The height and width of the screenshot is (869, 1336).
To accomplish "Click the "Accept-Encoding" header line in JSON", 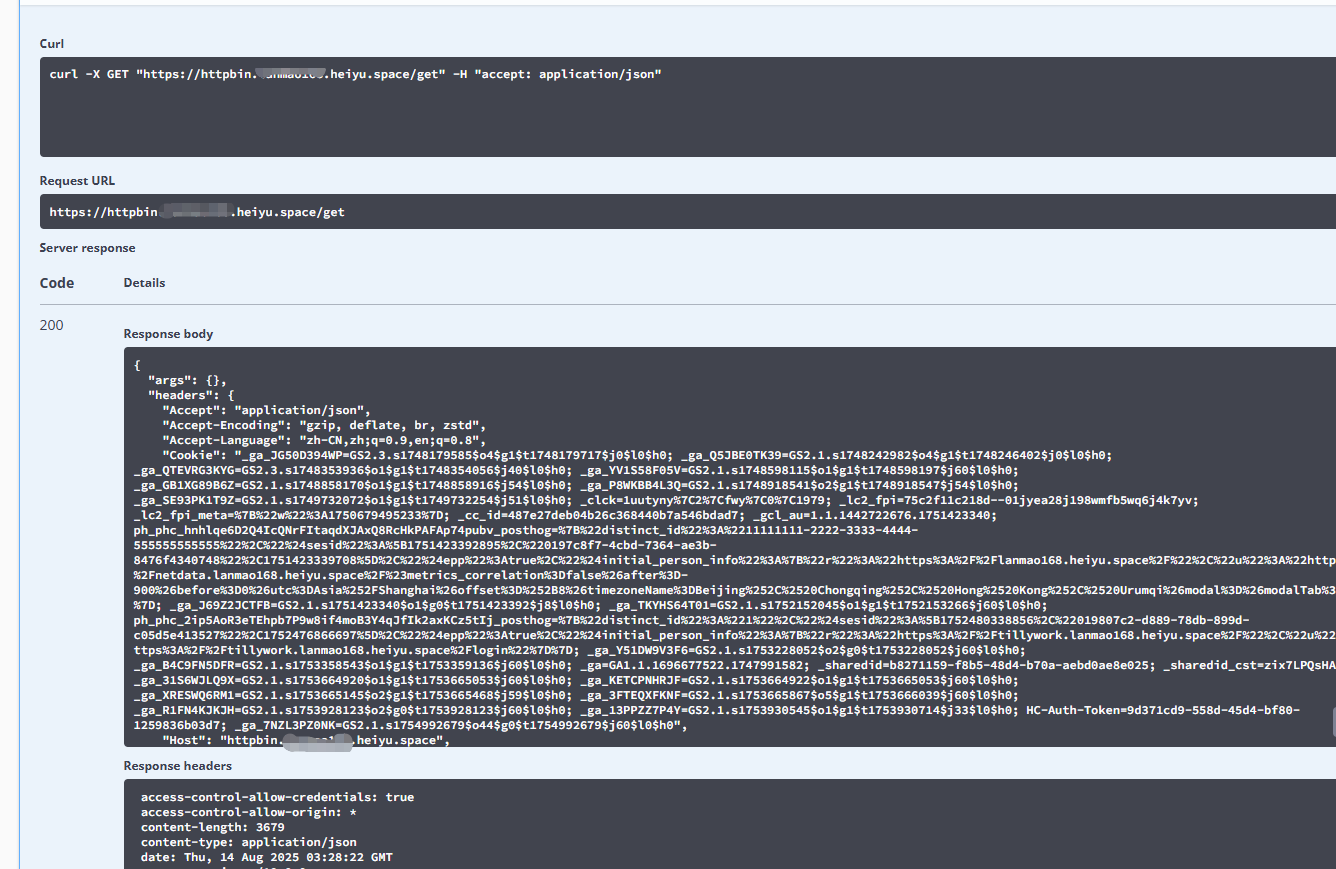I will (x=324, y=425).
